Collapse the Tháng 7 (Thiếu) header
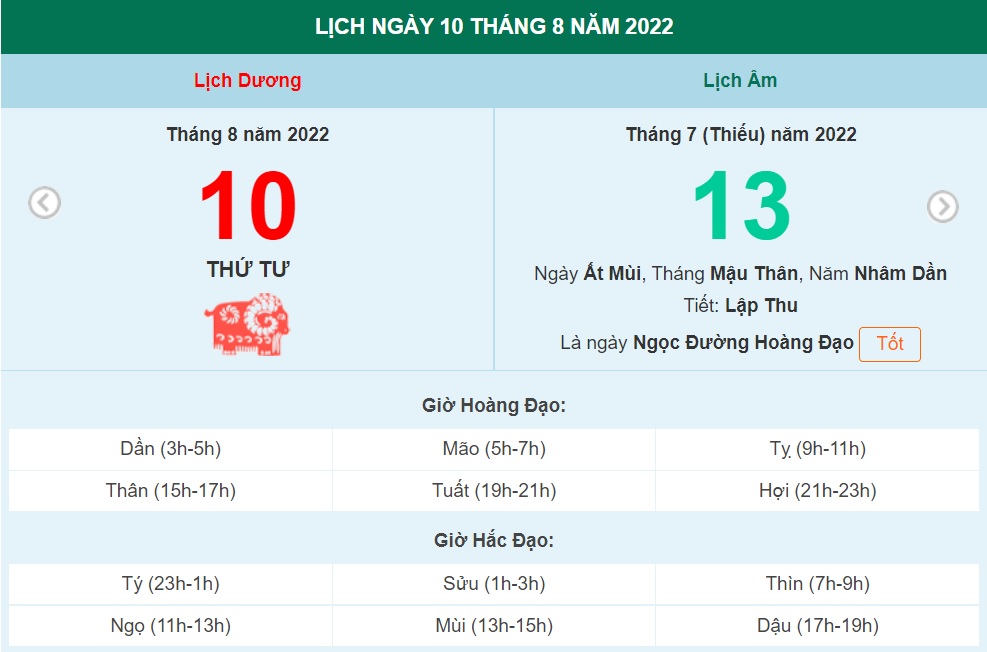This screenshot has width=987, height=652. coord(740,134)
